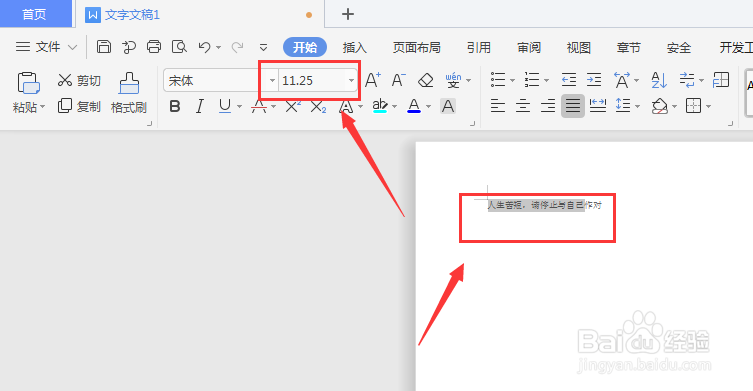Viewport: 753px width, 391px height.
Task: Clear formatting with eraser icon
Action: point(425,80)
